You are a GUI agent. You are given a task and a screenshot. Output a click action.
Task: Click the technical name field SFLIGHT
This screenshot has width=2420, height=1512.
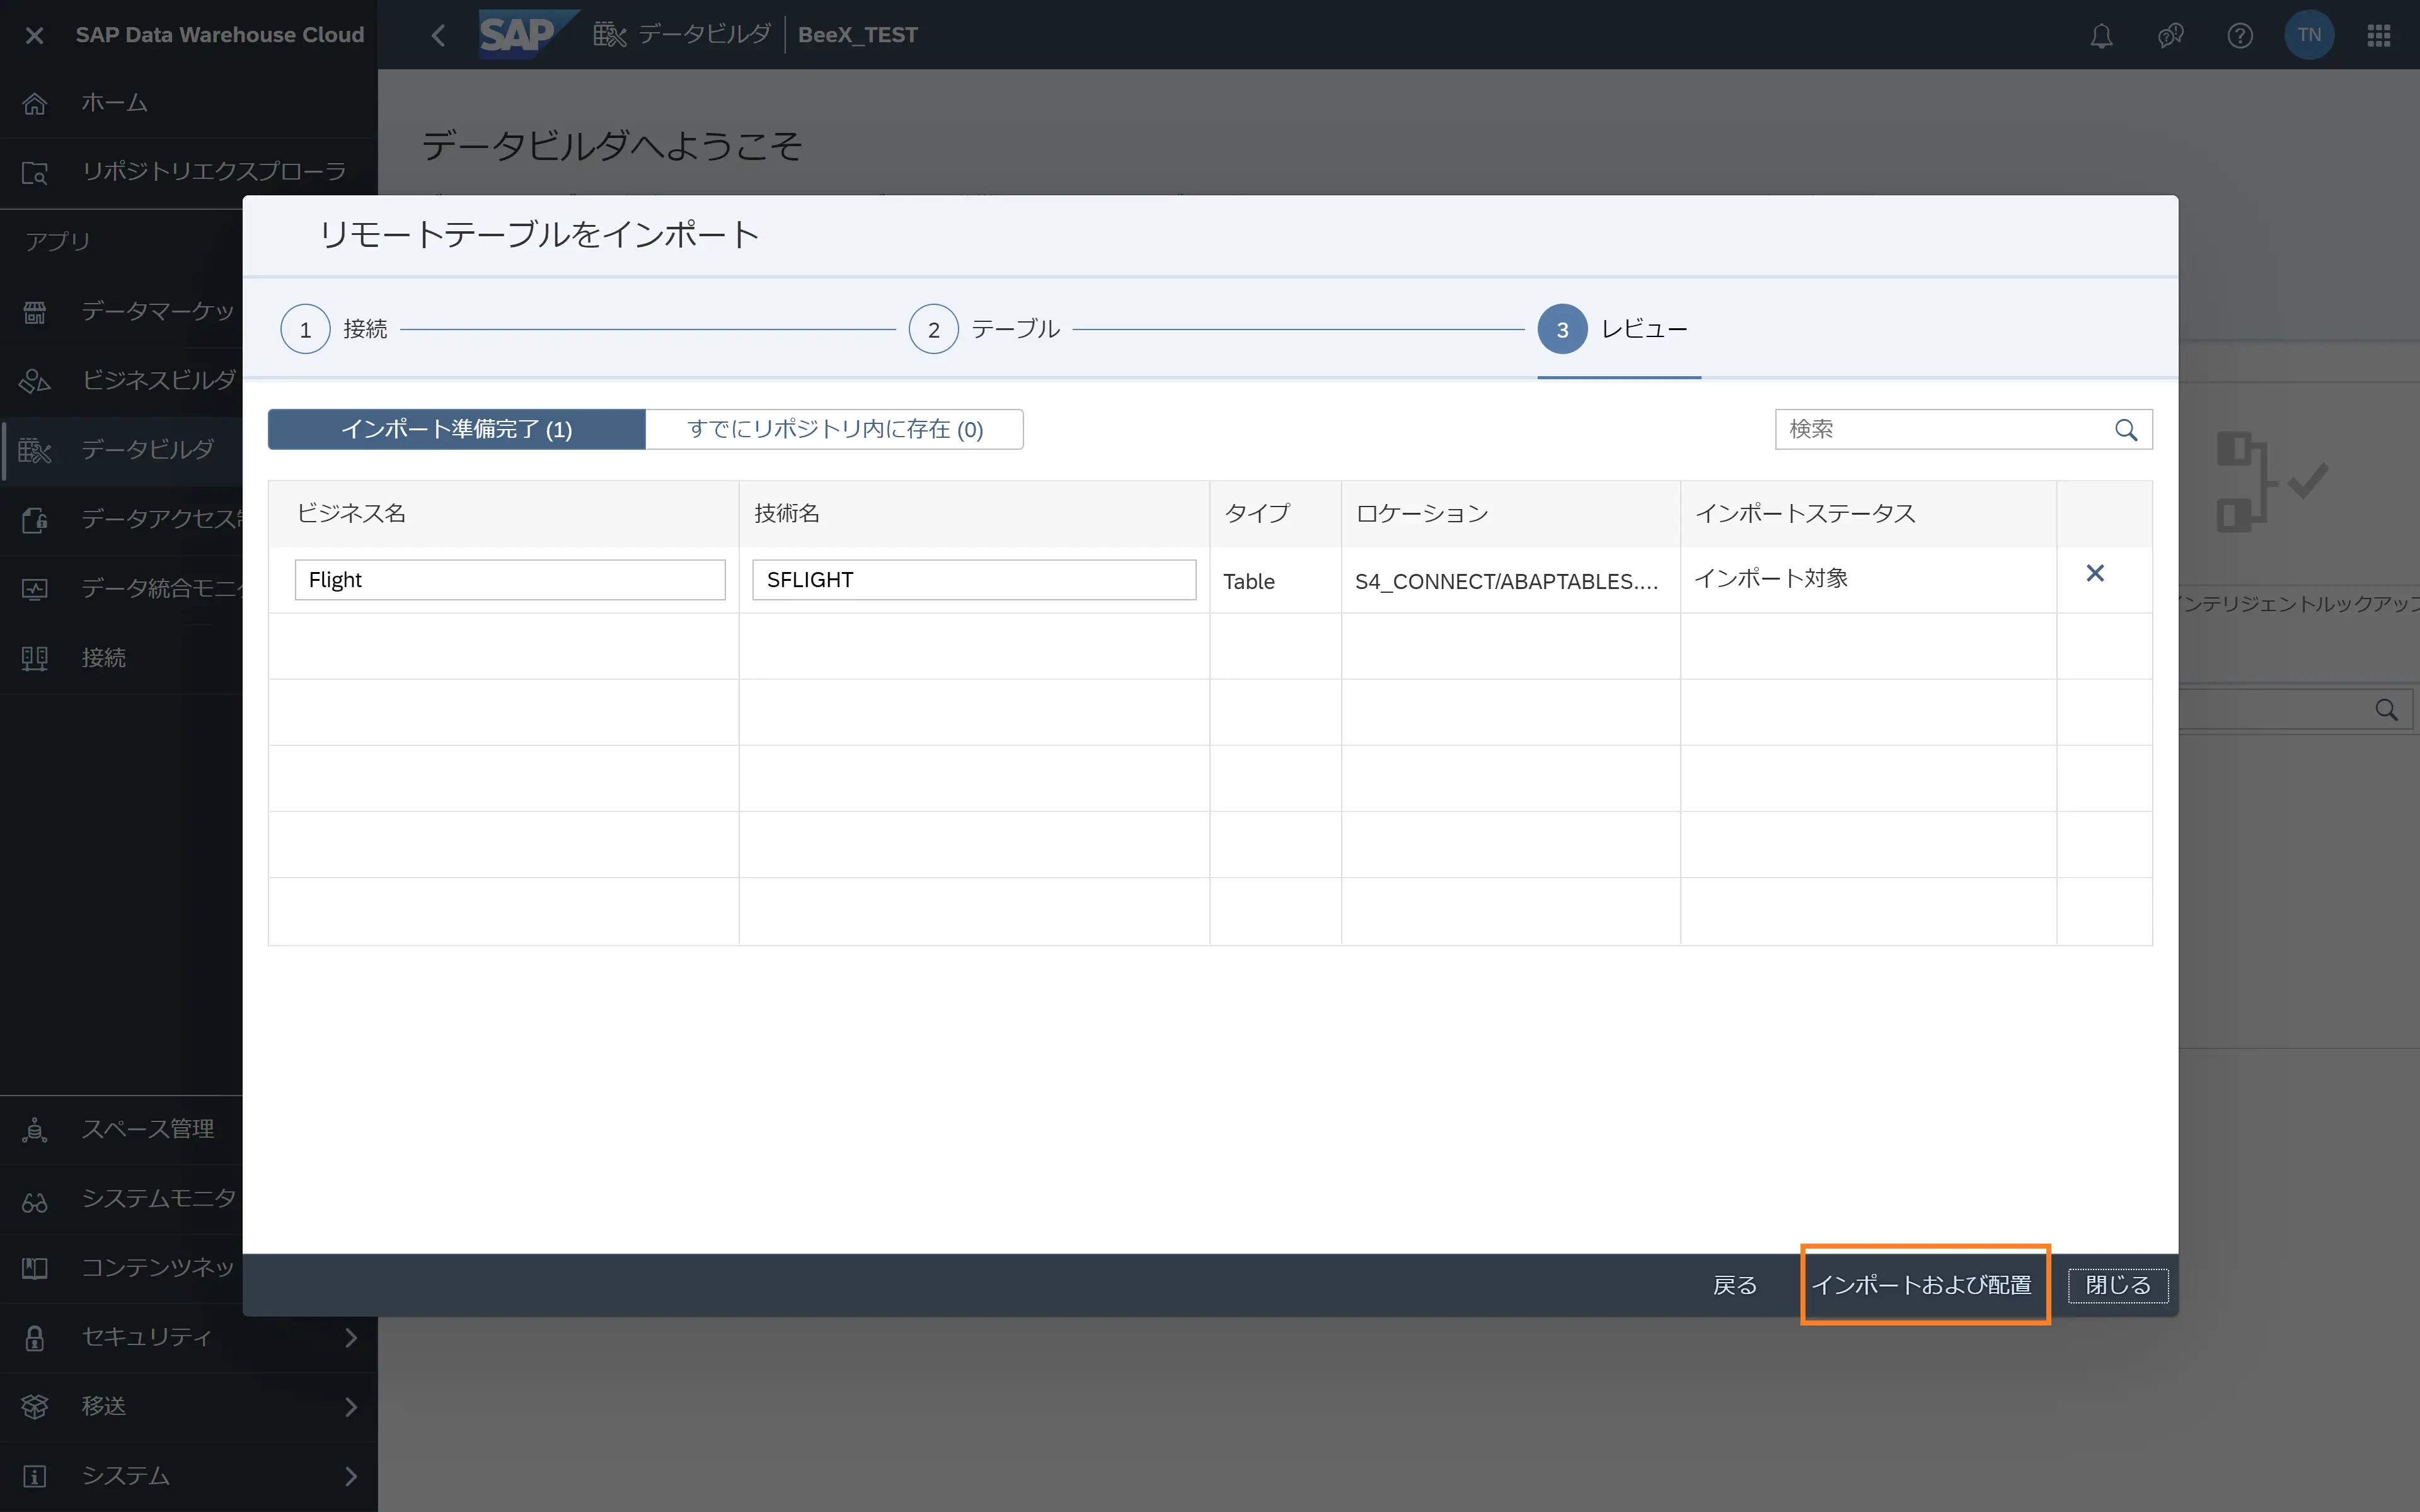click(x=974, y=580)
